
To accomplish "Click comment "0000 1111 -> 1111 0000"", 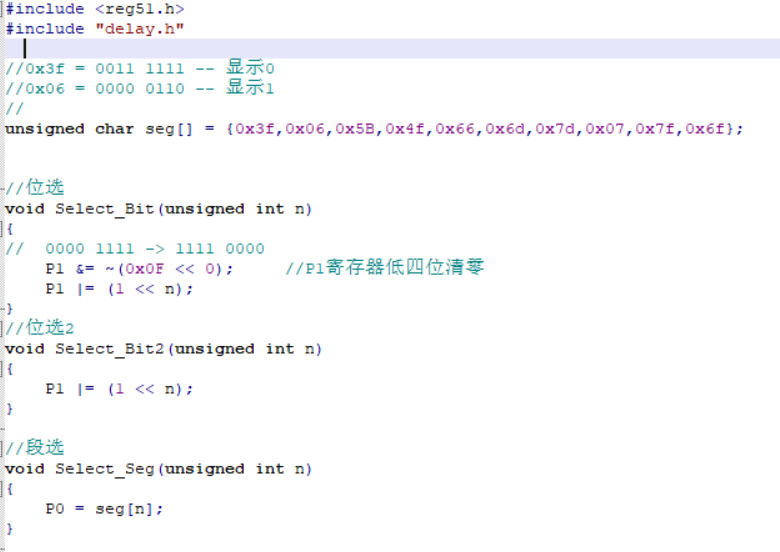I will point(155,249).
